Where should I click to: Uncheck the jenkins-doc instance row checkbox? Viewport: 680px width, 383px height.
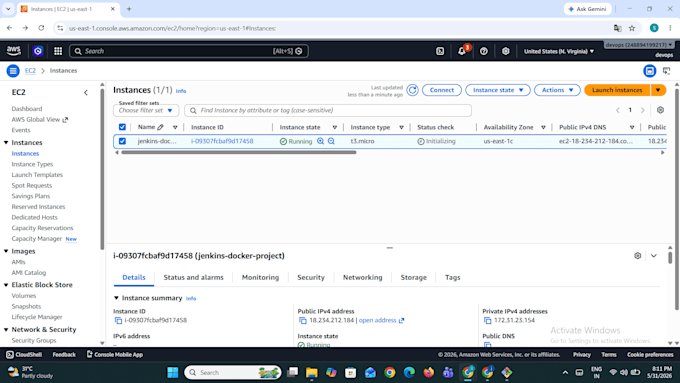click(122, 141)
